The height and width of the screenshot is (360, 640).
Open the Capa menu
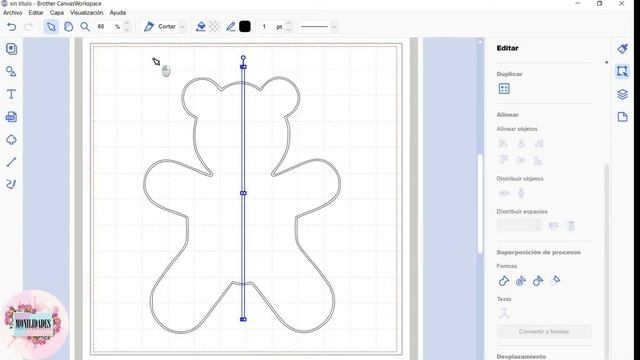57,13
